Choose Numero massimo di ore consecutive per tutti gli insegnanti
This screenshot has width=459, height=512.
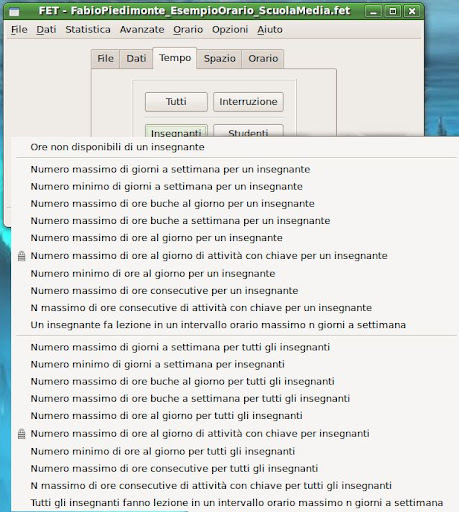tap(174, 469)
